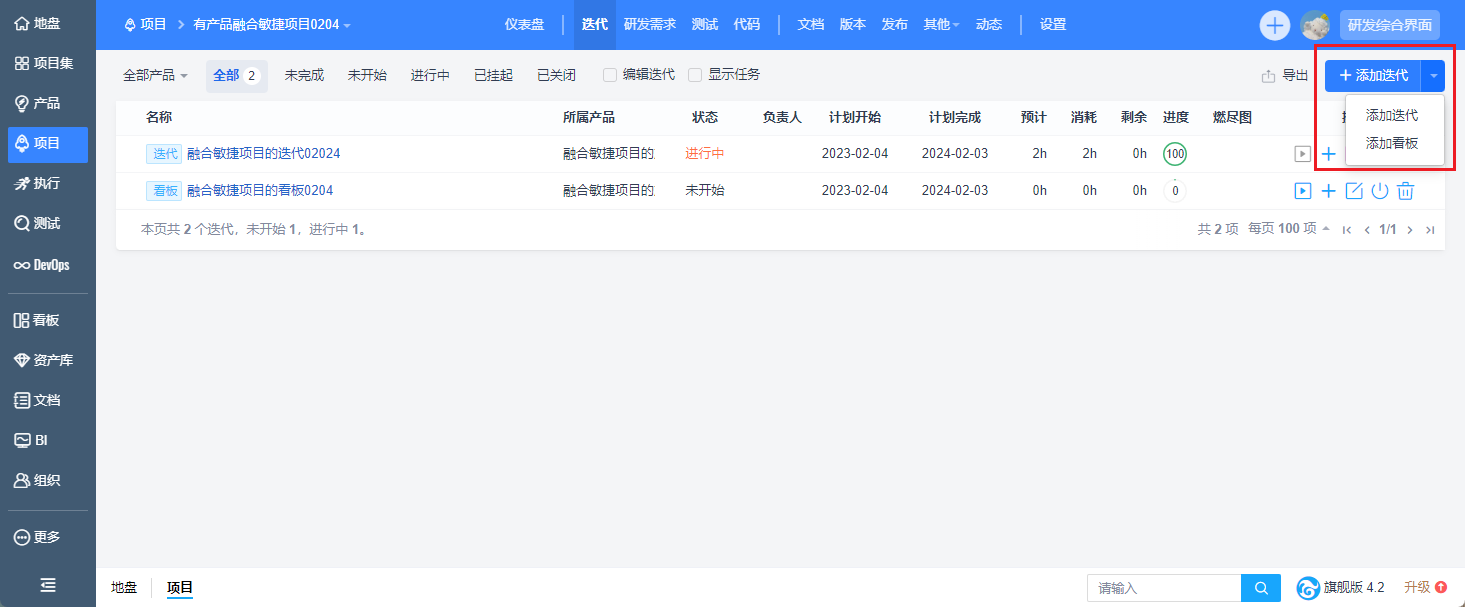Click the close (power) icon in the 看板0204 row

pyautogui.click(x=1380, y=191)
